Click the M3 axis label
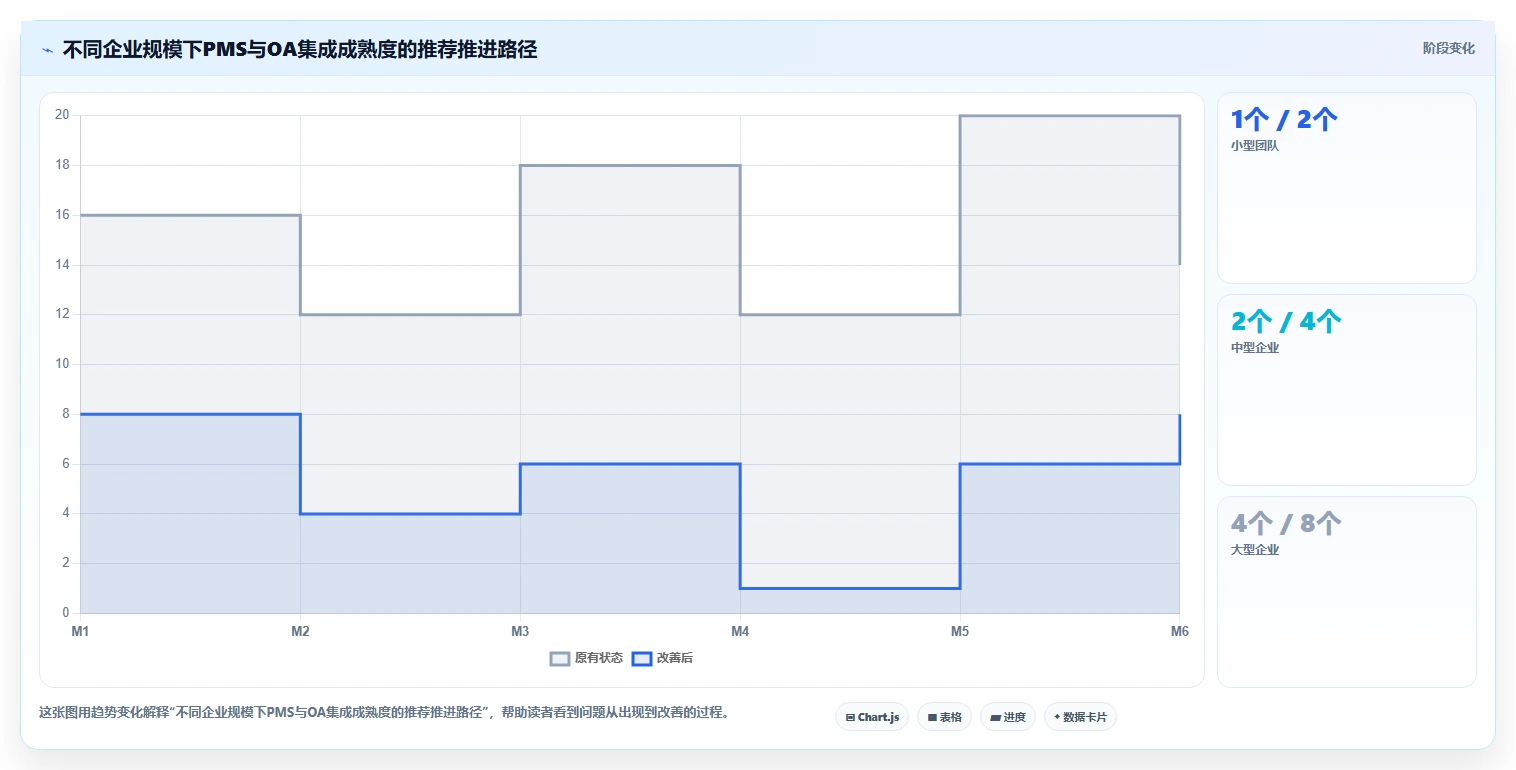 pyautogui.click(x=520, y=631)
